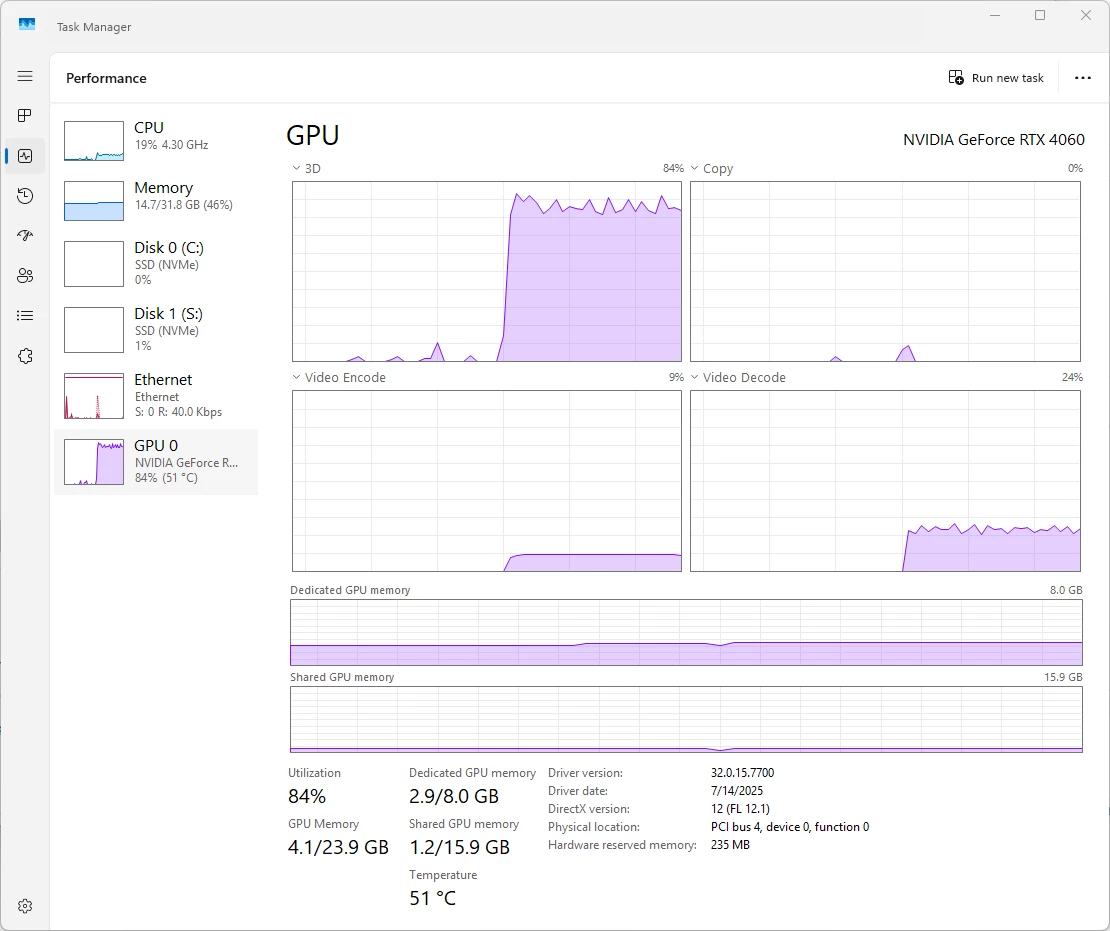Click the CPU mini graph thumbnail
Viewport: 1110px width, 931px height.
[94, 141]
